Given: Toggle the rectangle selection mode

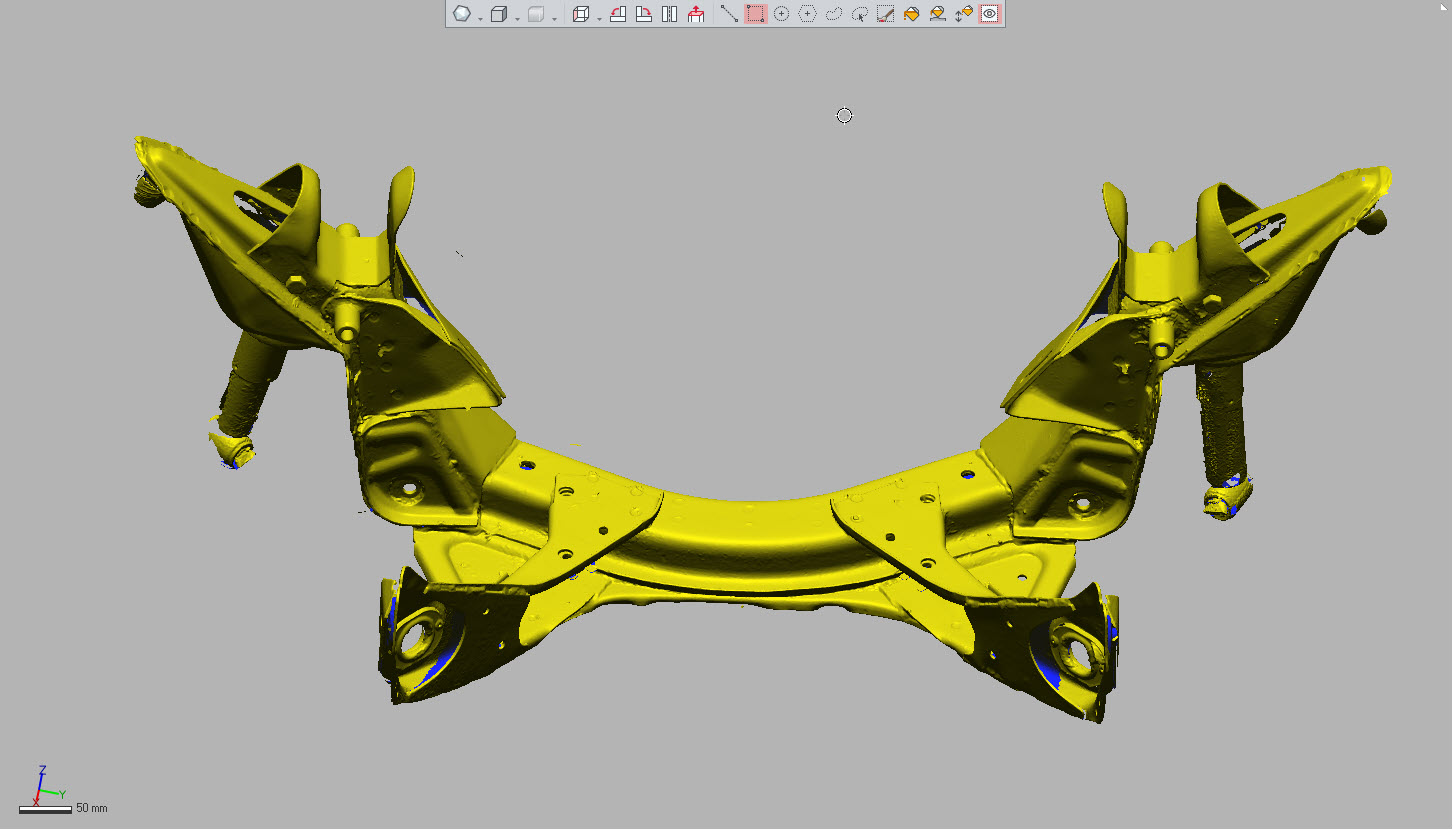Looking at the screenshot, I should (756, 14).
